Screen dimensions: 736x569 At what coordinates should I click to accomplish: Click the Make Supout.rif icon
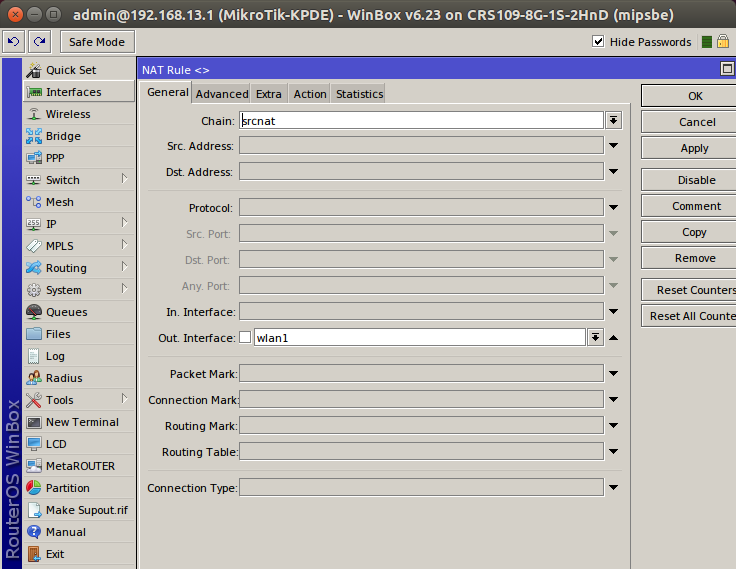point(34,510)
